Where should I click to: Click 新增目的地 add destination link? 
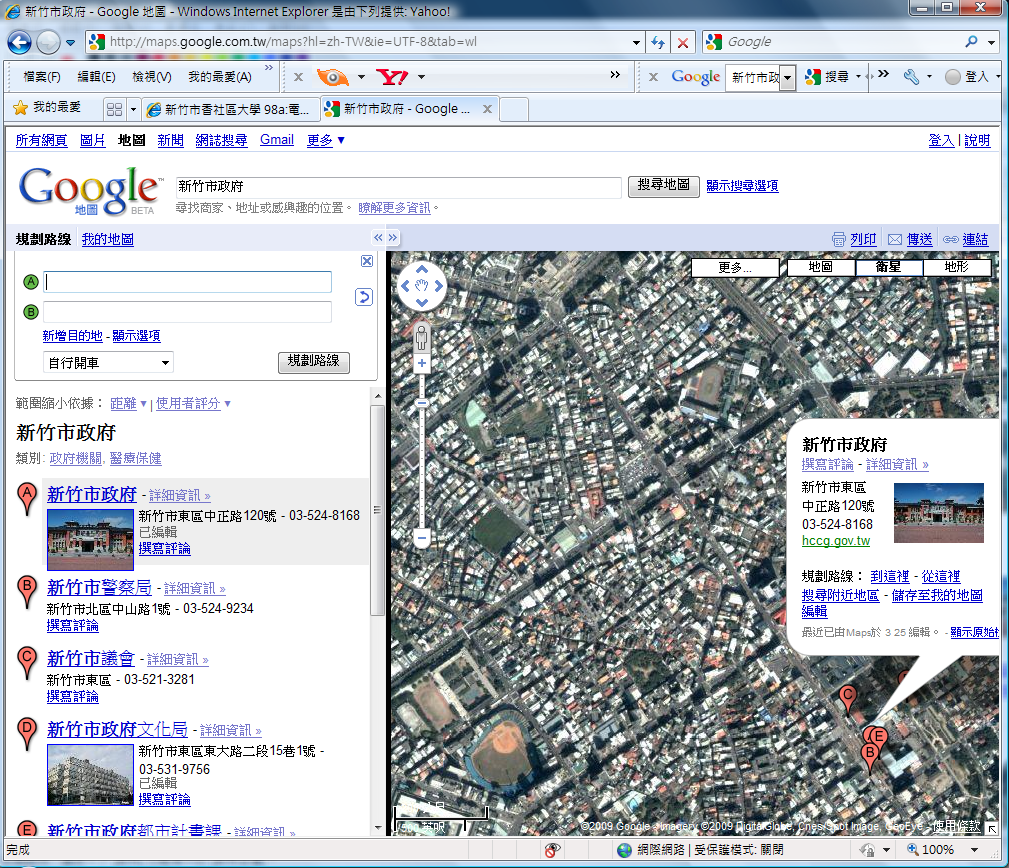click(72, 336)
